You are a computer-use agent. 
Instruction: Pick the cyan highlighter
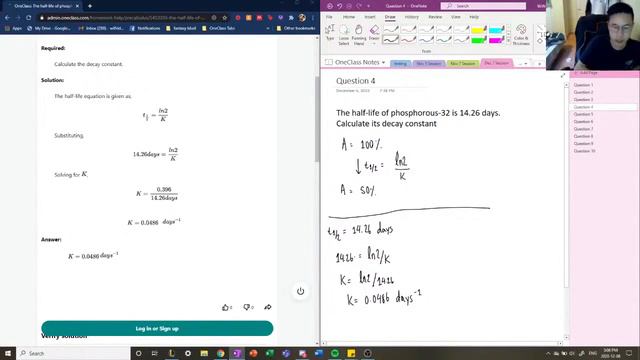[496, 29]
